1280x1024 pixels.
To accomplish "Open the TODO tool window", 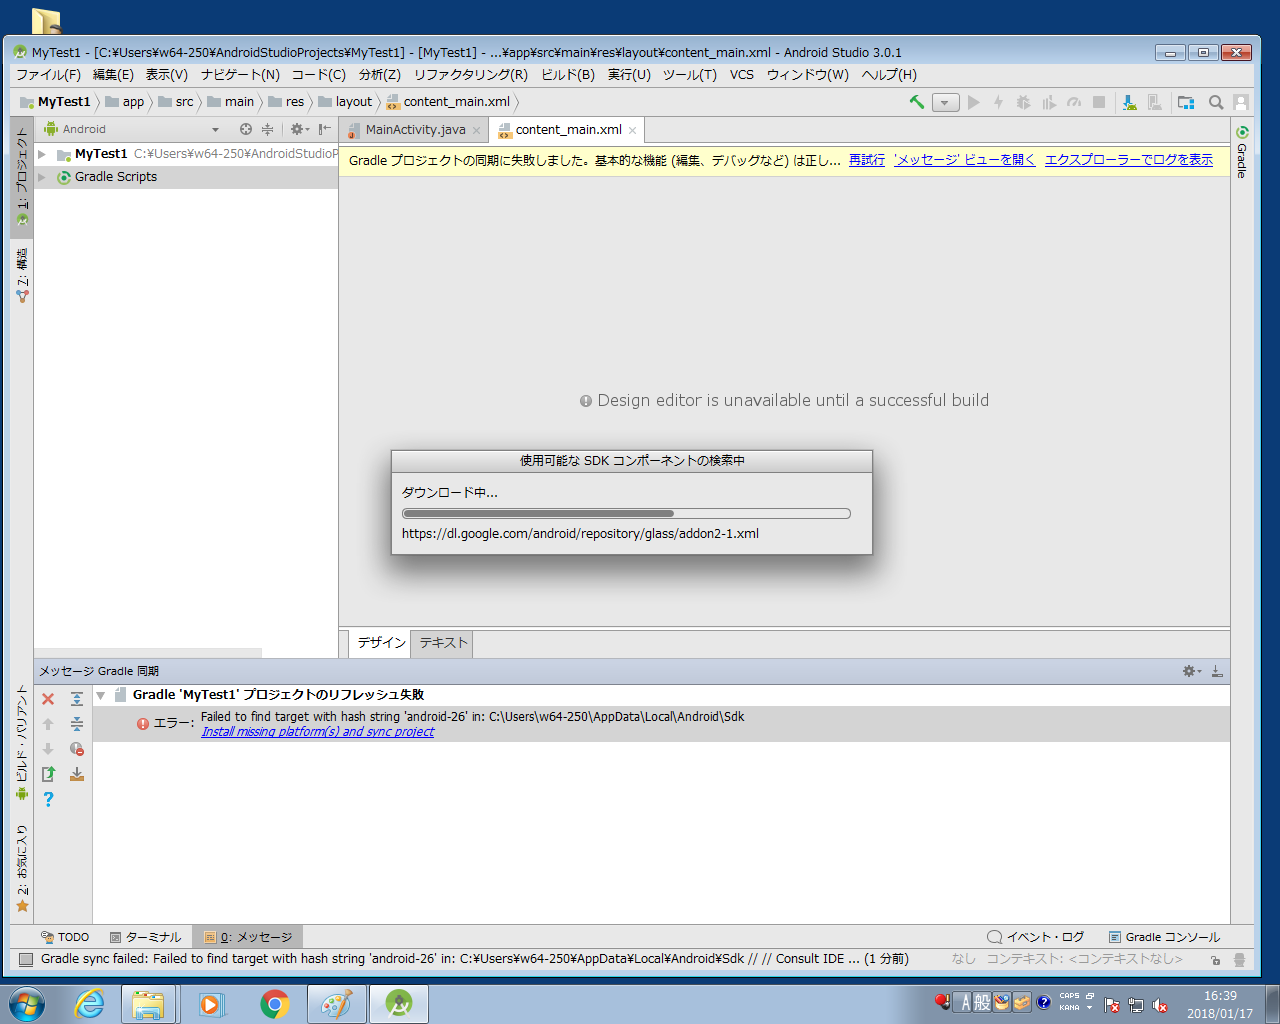I will [65, 937].
